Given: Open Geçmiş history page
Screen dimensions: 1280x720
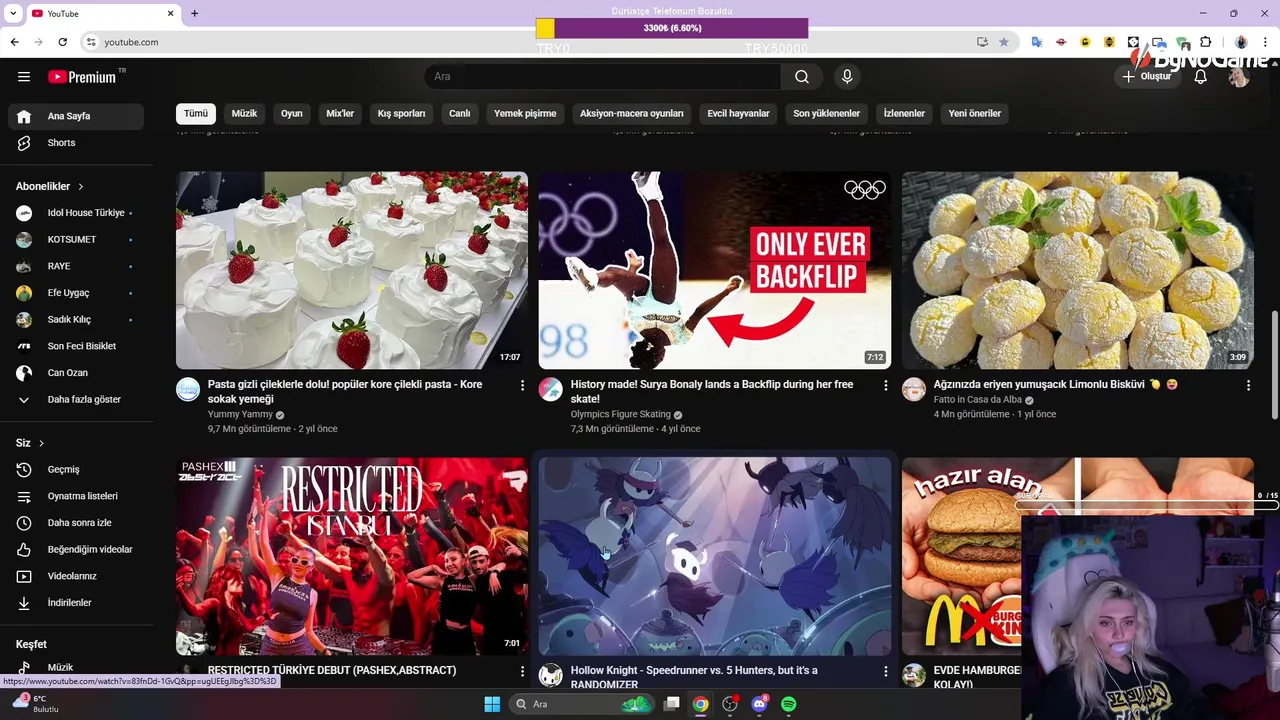Looking at the screenshot, I should (x=76, y=469).
